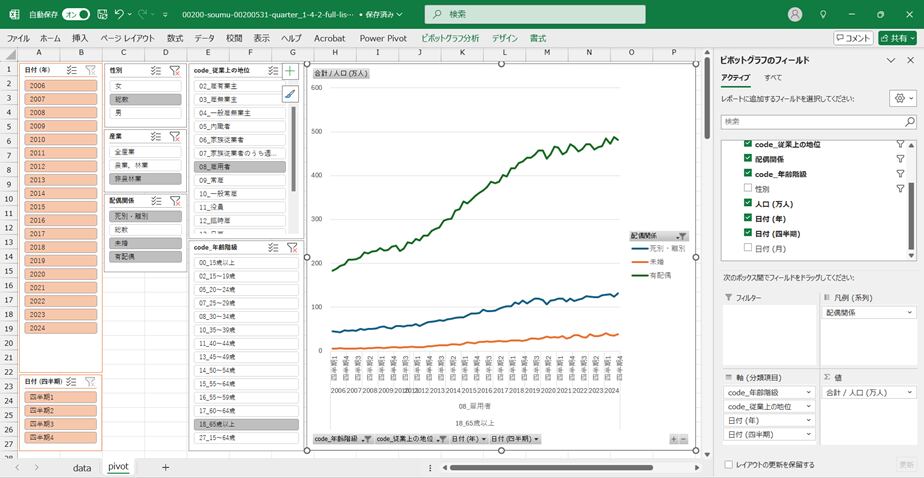The height and width of the screenshot is (478, 924).
Task: Open chart elements plus button
Action: coord(291,71)
